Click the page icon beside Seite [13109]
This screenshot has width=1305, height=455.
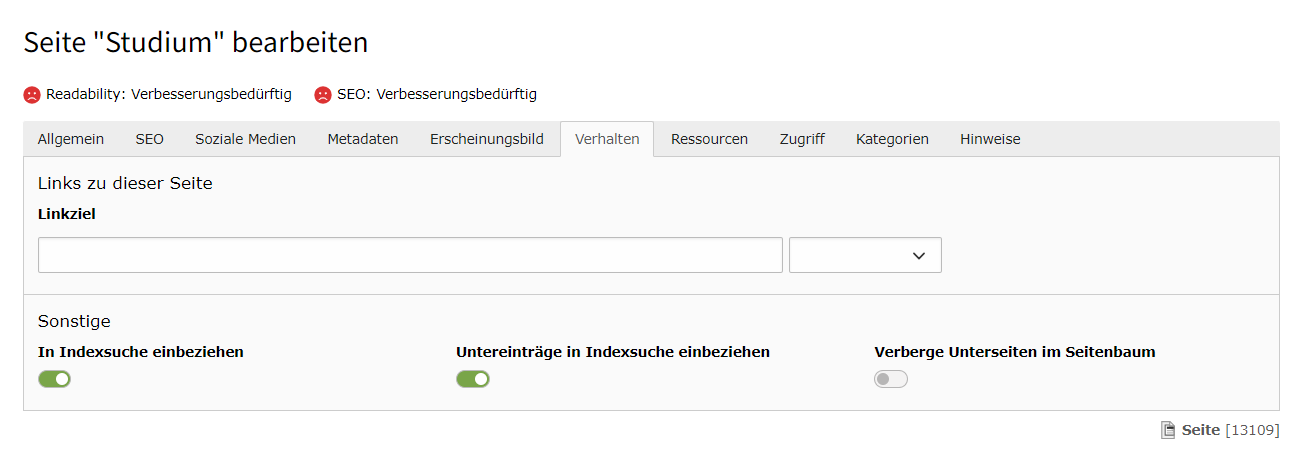1167,430
